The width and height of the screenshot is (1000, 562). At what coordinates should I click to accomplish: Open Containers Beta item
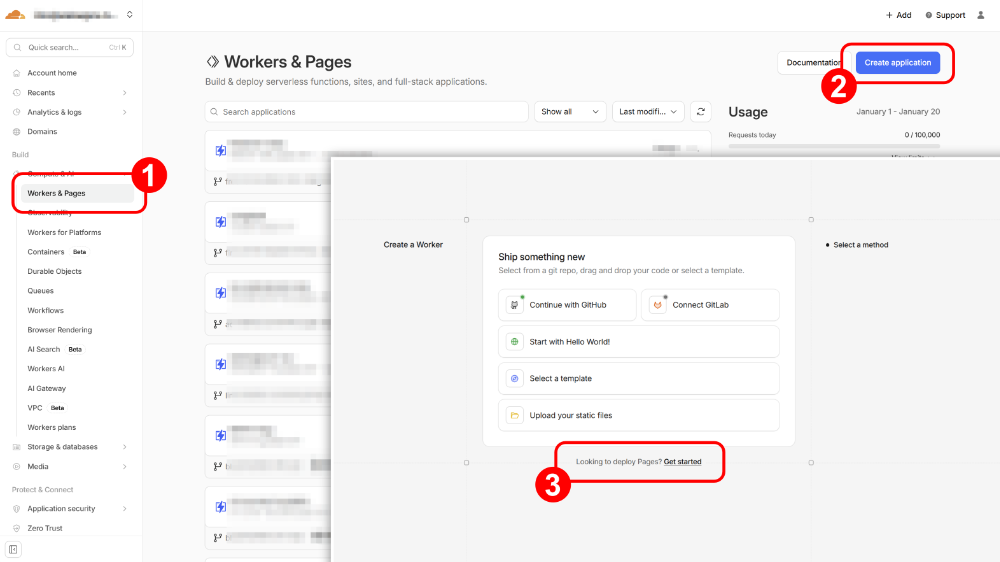pos(57,252)
